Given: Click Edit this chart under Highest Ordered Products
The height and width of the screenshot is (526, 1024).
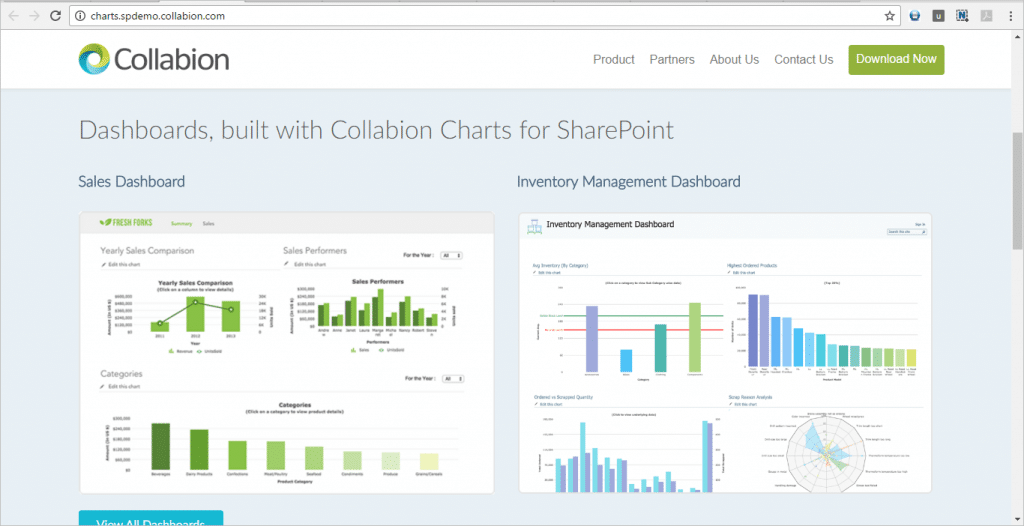Looking at the screenshot, I should tap(744, 272).
